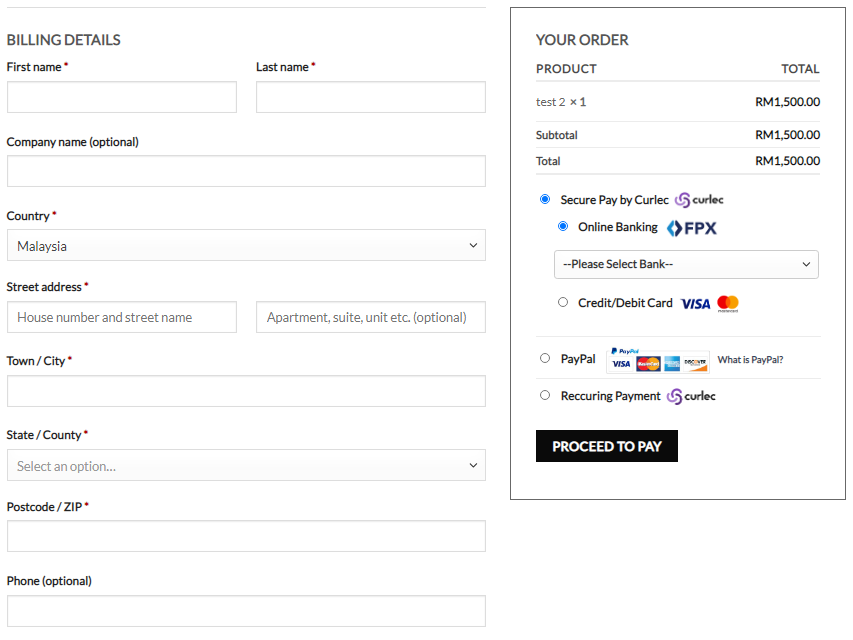Click the House number and street name field
Screen dimensions: 853x640
(122, 317)
